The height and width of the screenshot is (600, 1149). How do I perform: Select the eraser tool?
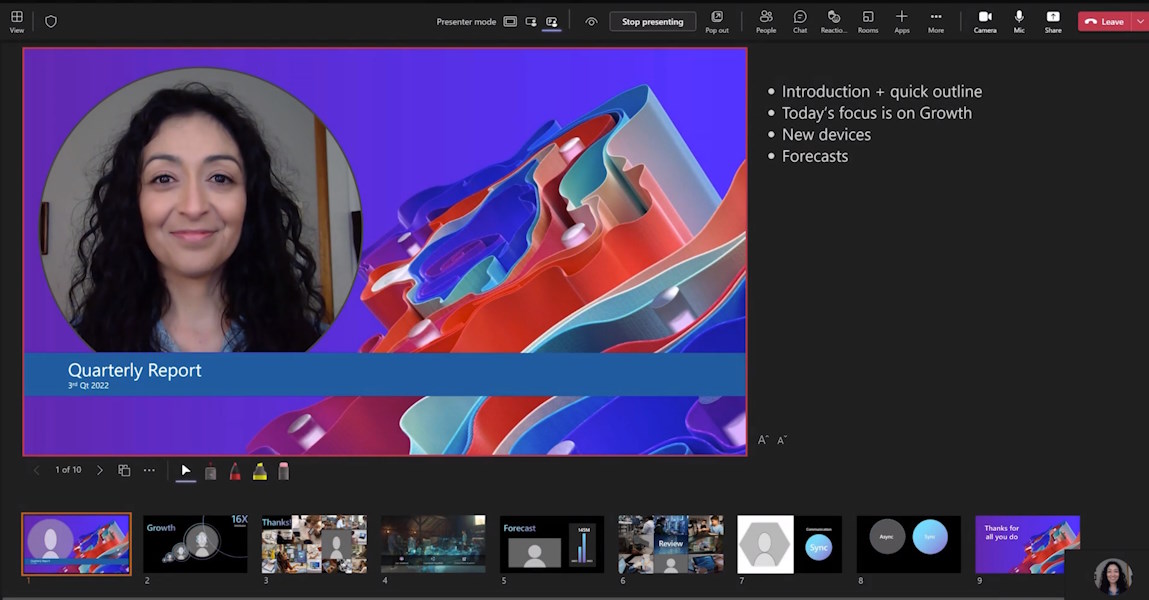tap(284, 470)
